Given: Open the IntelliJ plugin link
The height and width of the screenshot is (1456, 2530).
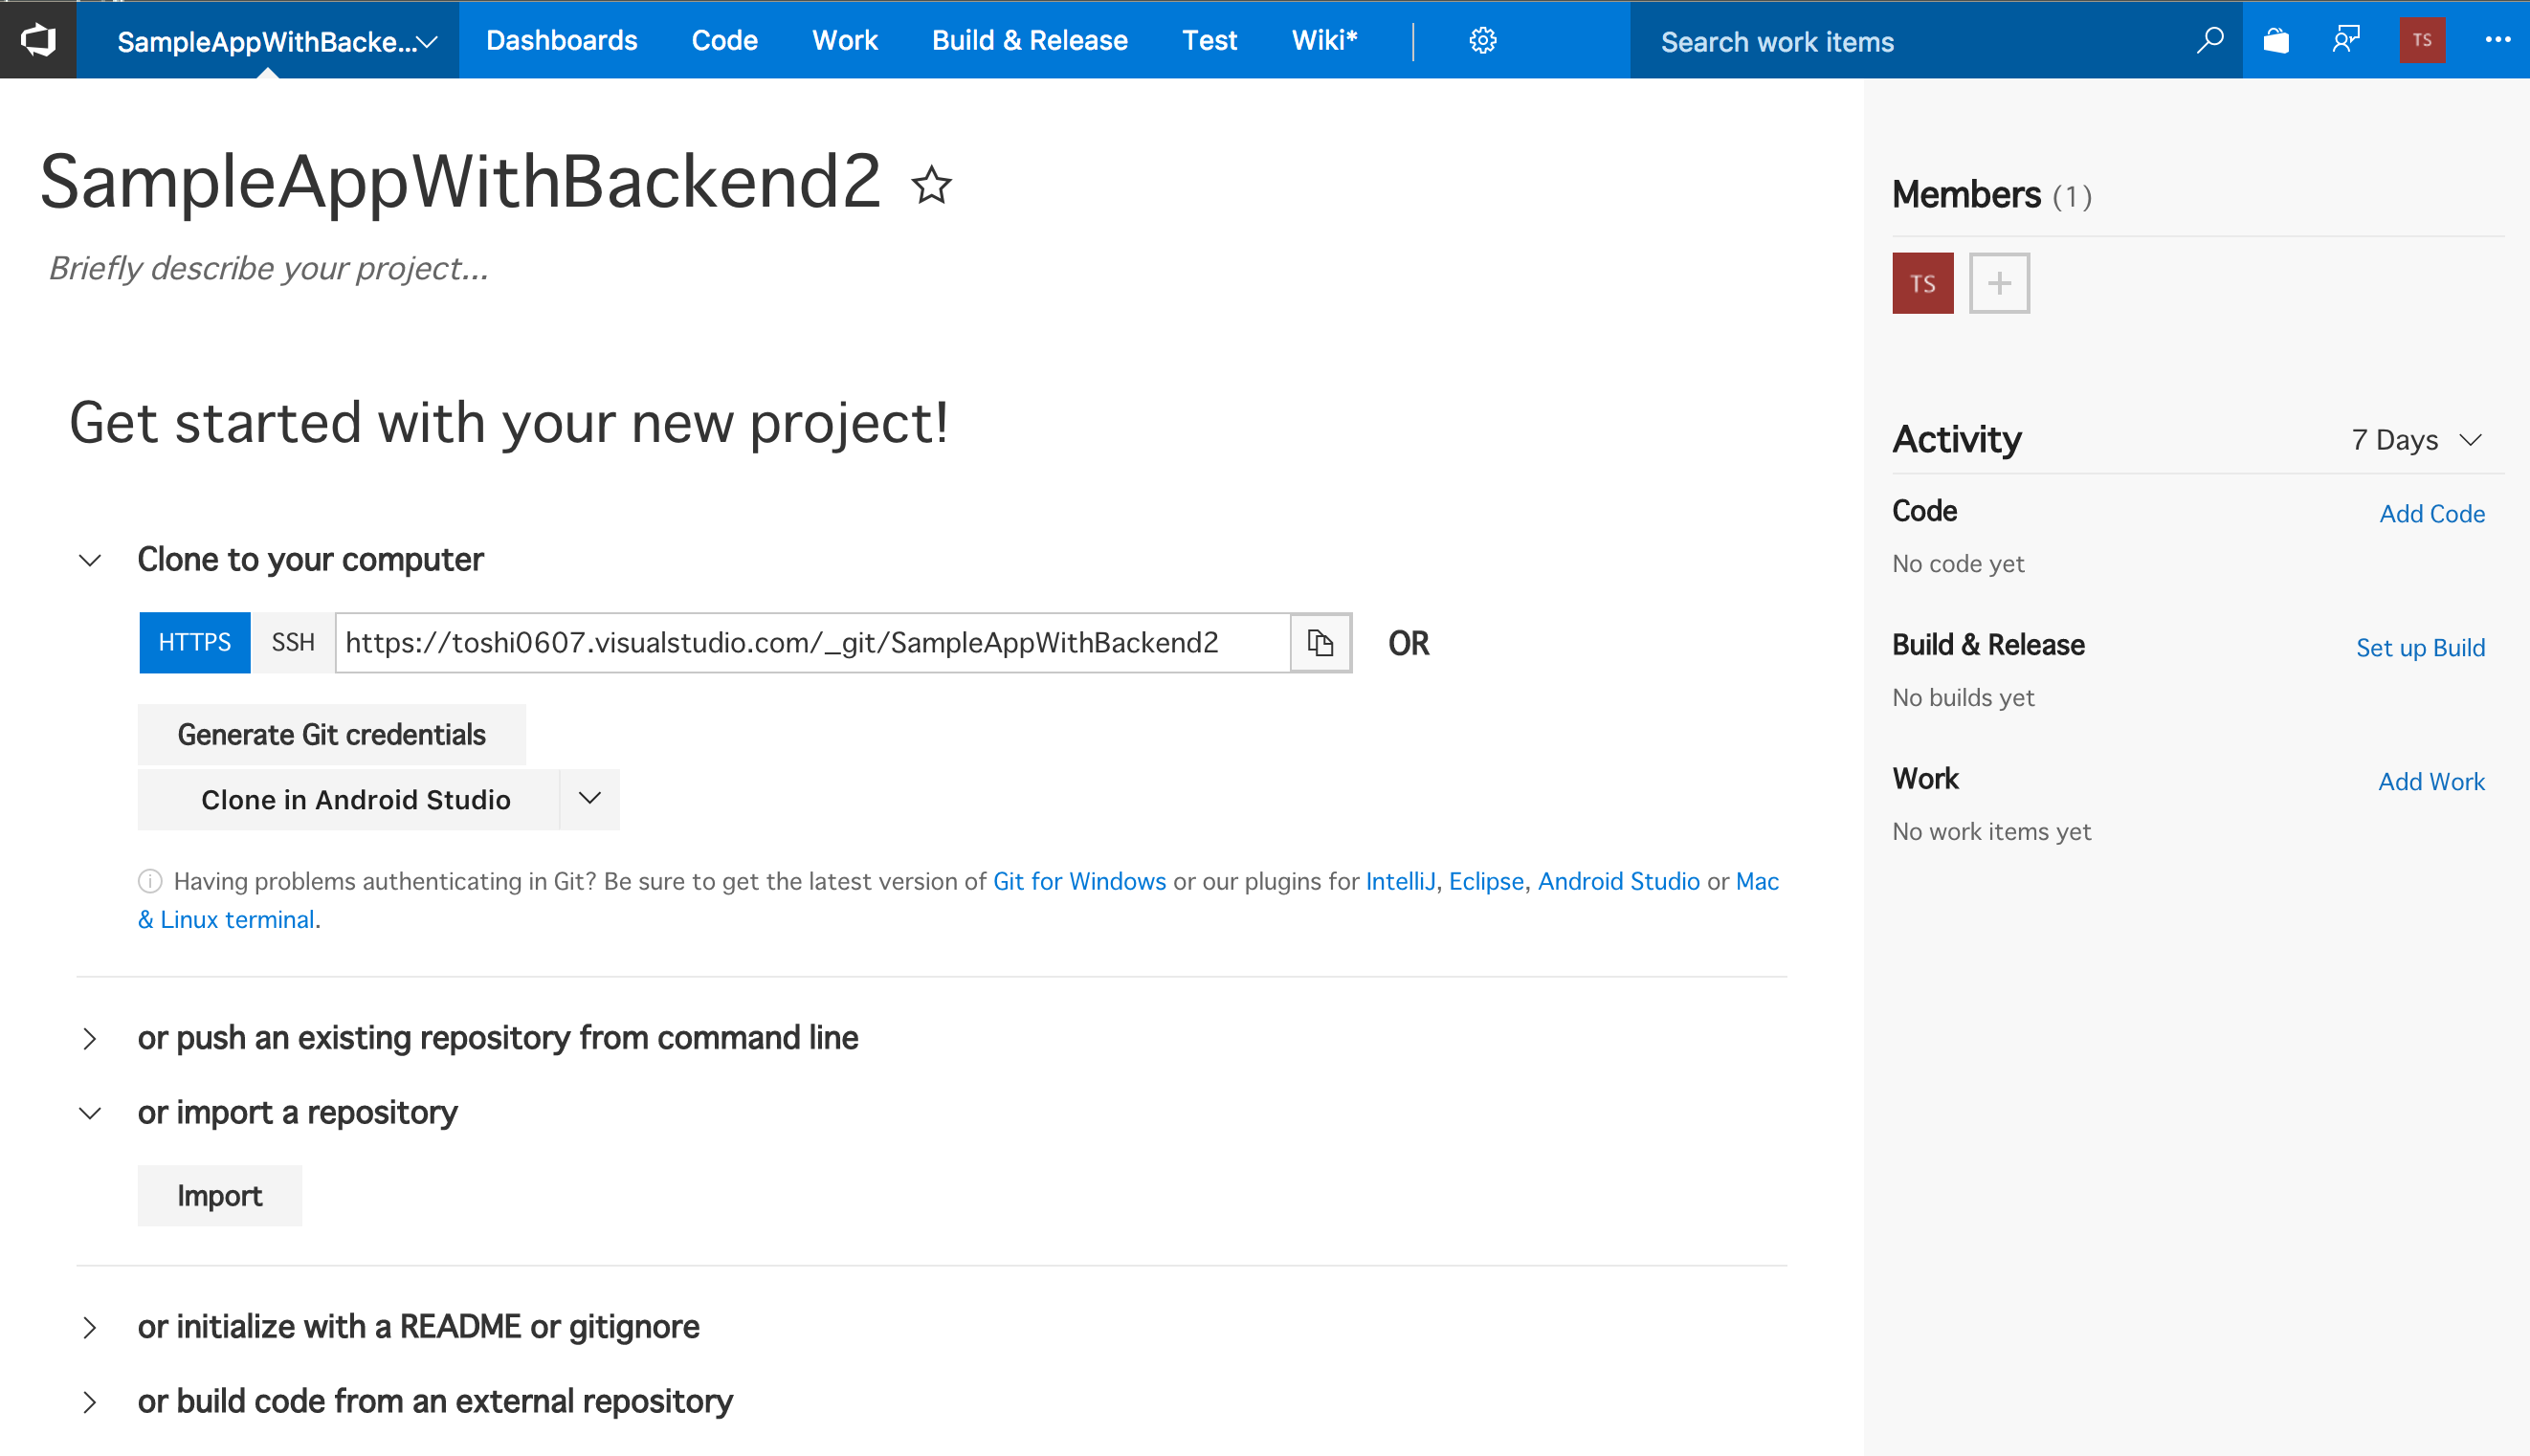Looking at the screenshot, I should pyautogui.click(x=1400, y=882).
